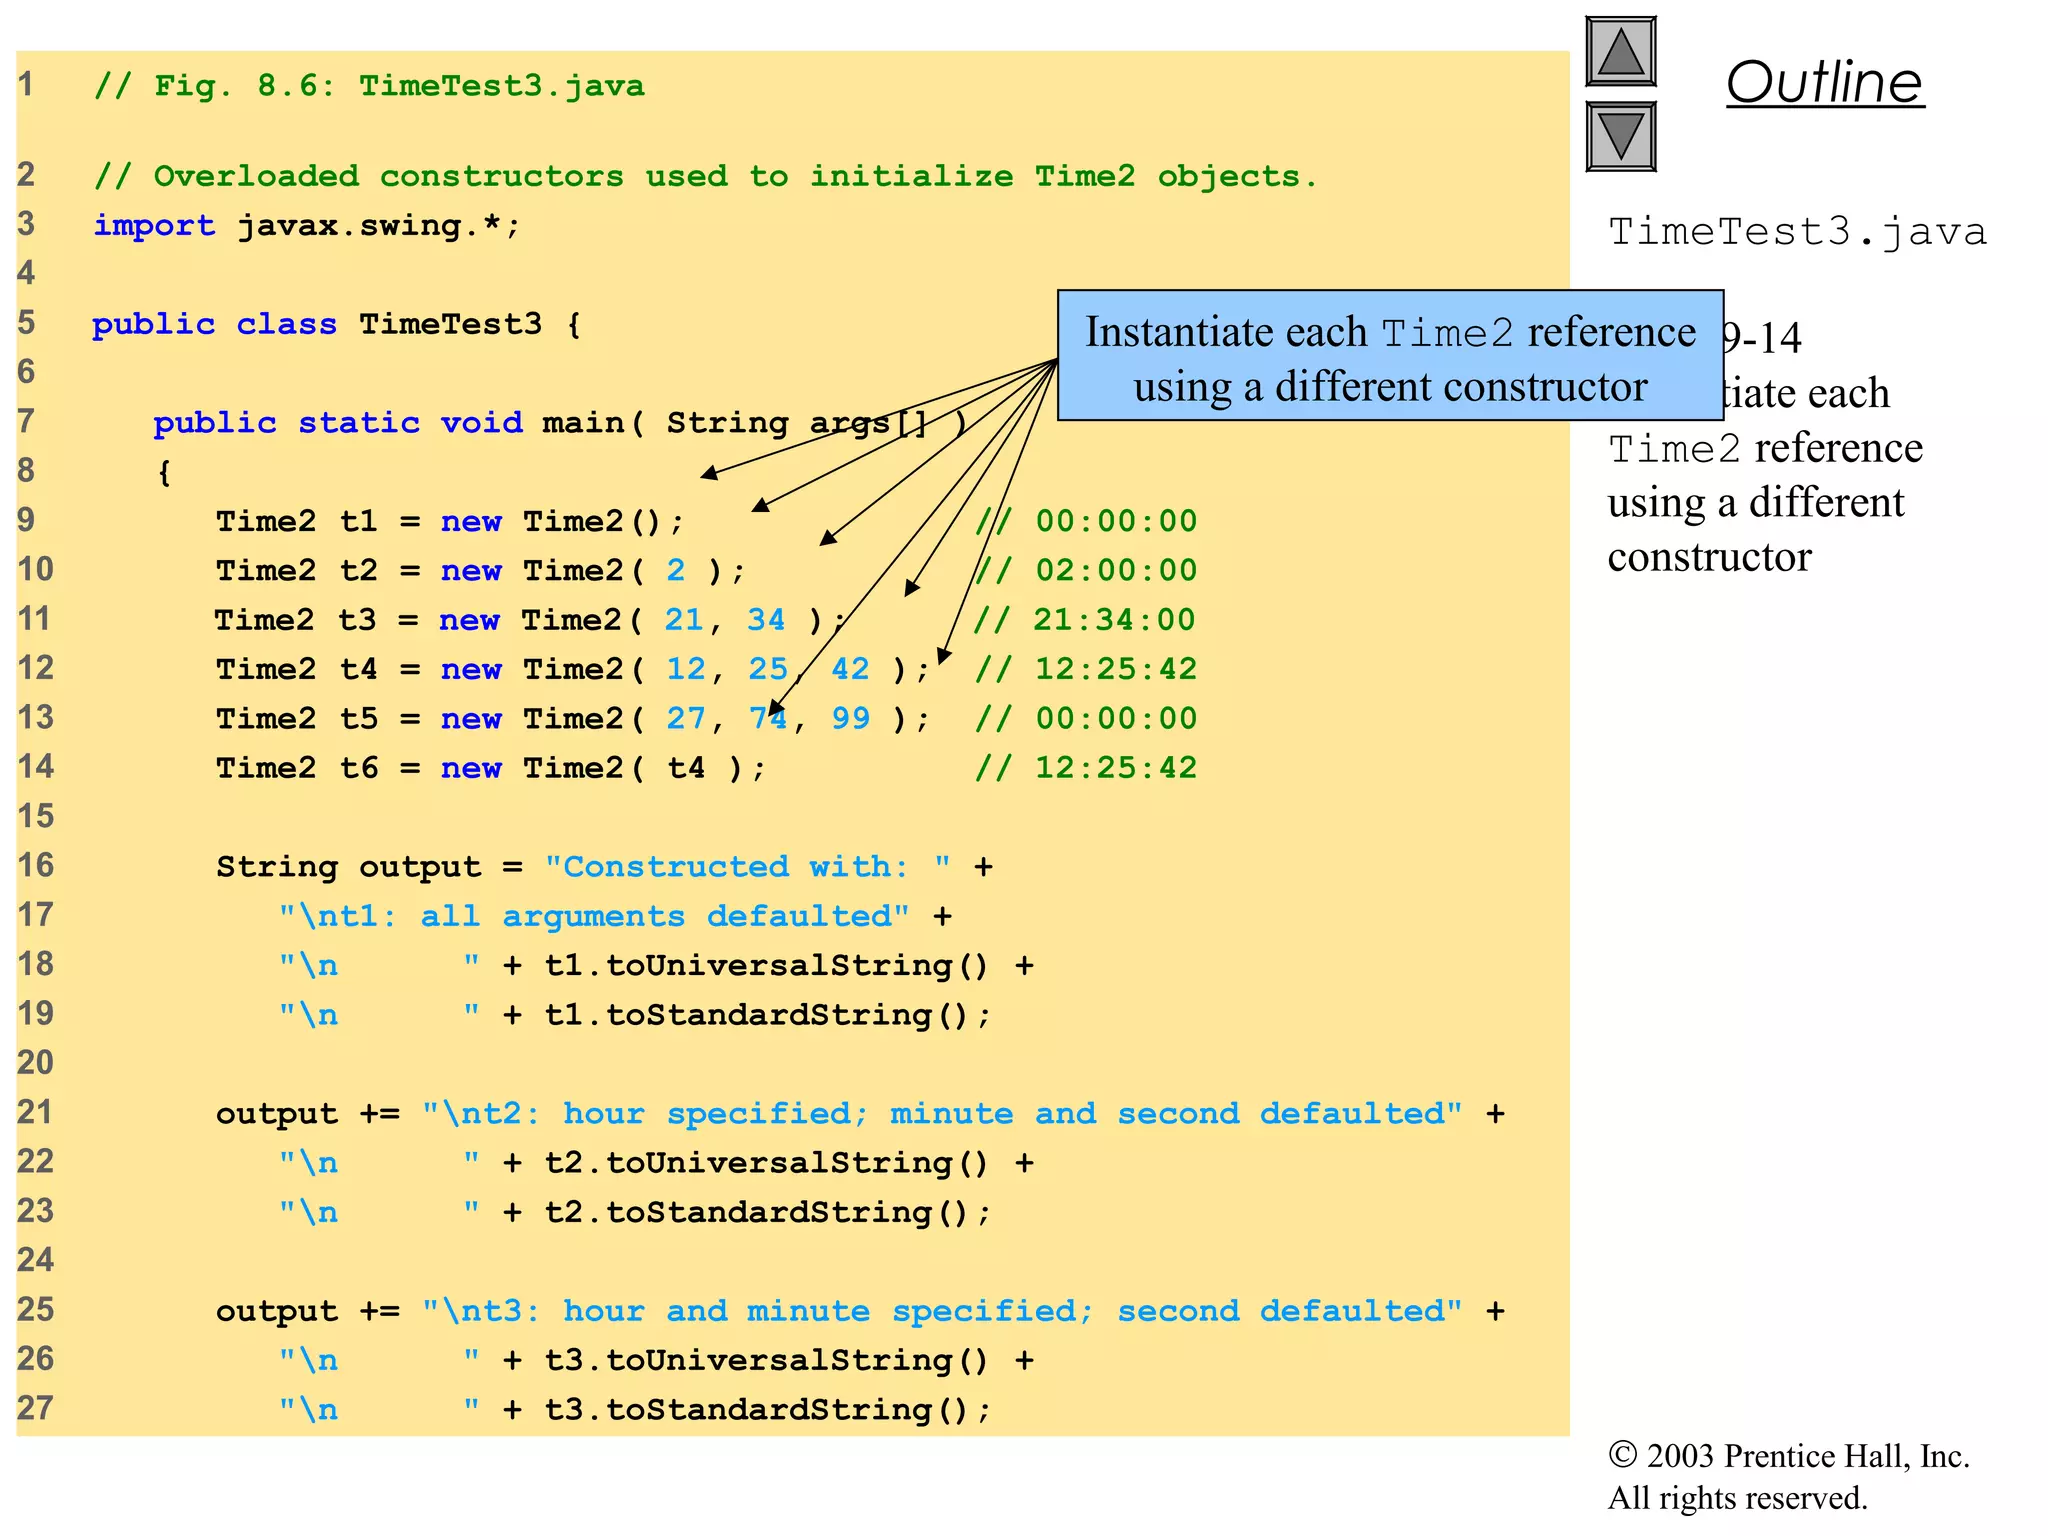
Task: Click the '© 2003 Prentice Hall, Inc.' copyright text
Action: [1789, 1456]
